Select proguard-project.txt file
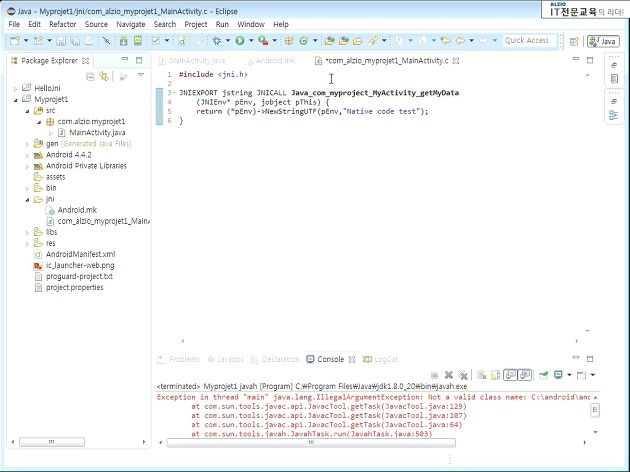Screen dimensions: 630x472 79,276
